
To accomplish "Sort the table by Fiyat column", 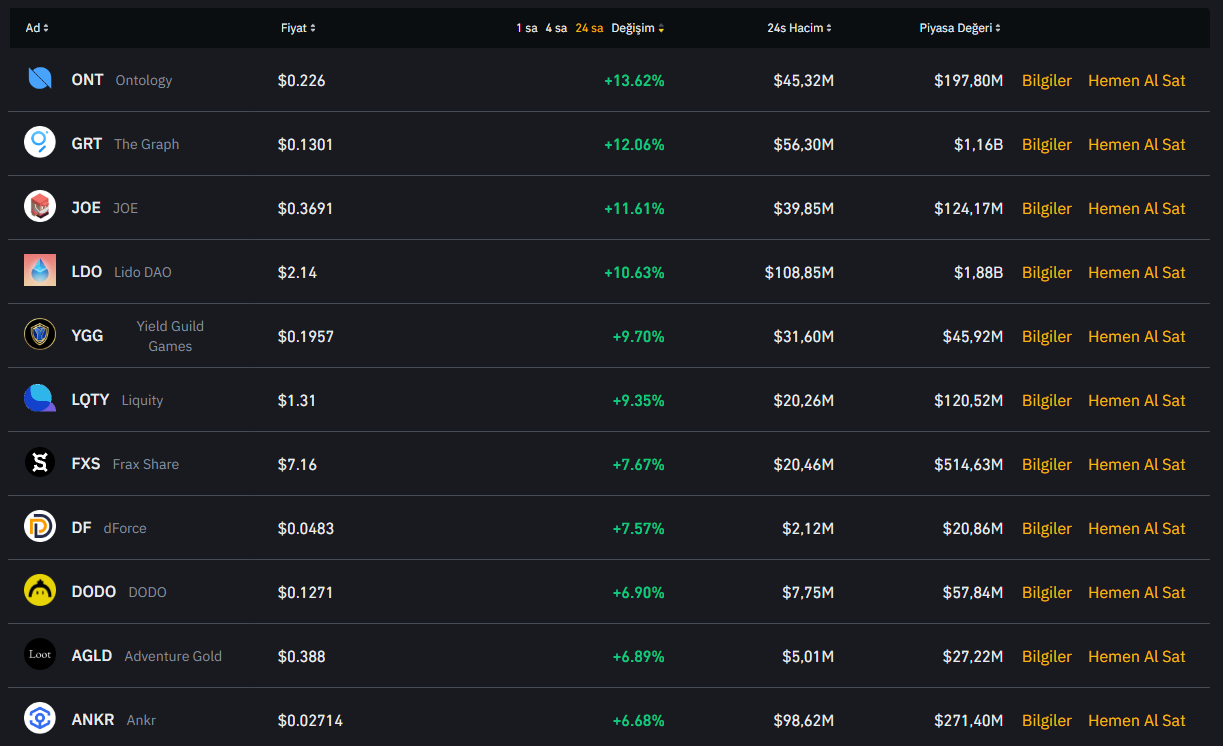I will coord(298,28).
